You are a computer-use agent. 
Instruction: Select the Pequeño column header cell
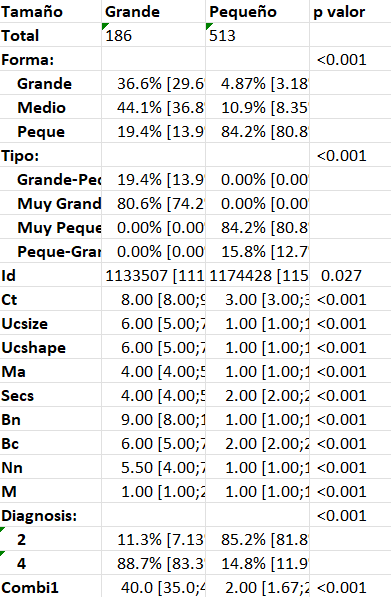[x=257, y=11]
